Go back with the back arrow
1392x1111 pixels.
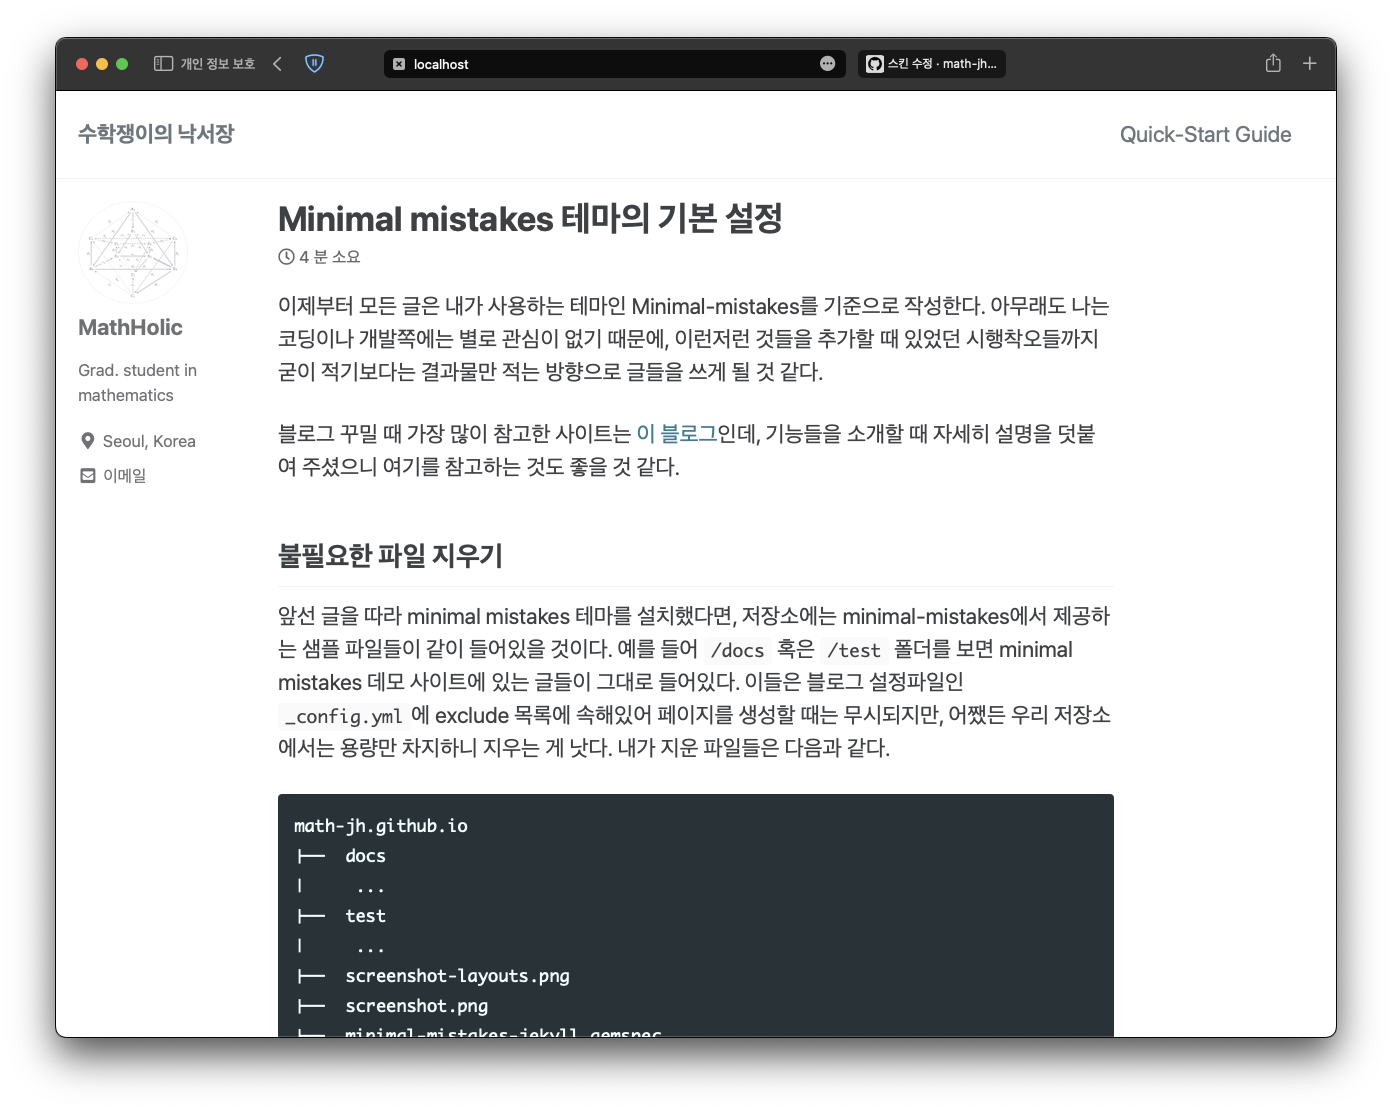click(277, 64)
